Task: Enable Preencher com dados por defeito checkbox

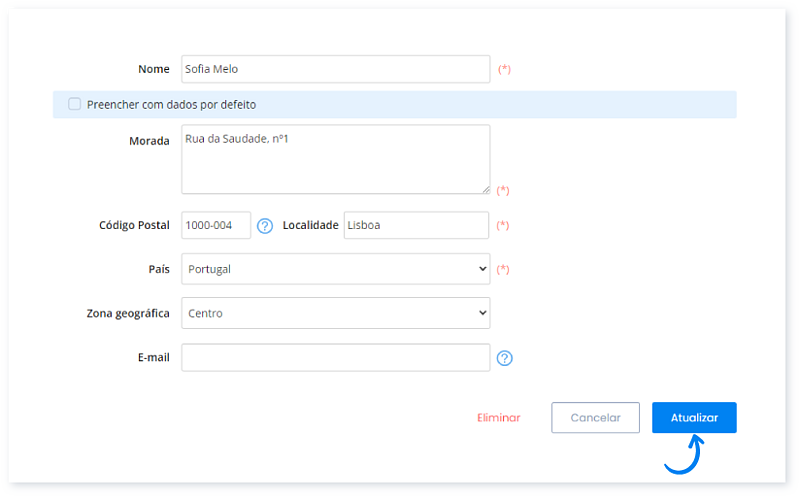Action: [x=75, y=104]
